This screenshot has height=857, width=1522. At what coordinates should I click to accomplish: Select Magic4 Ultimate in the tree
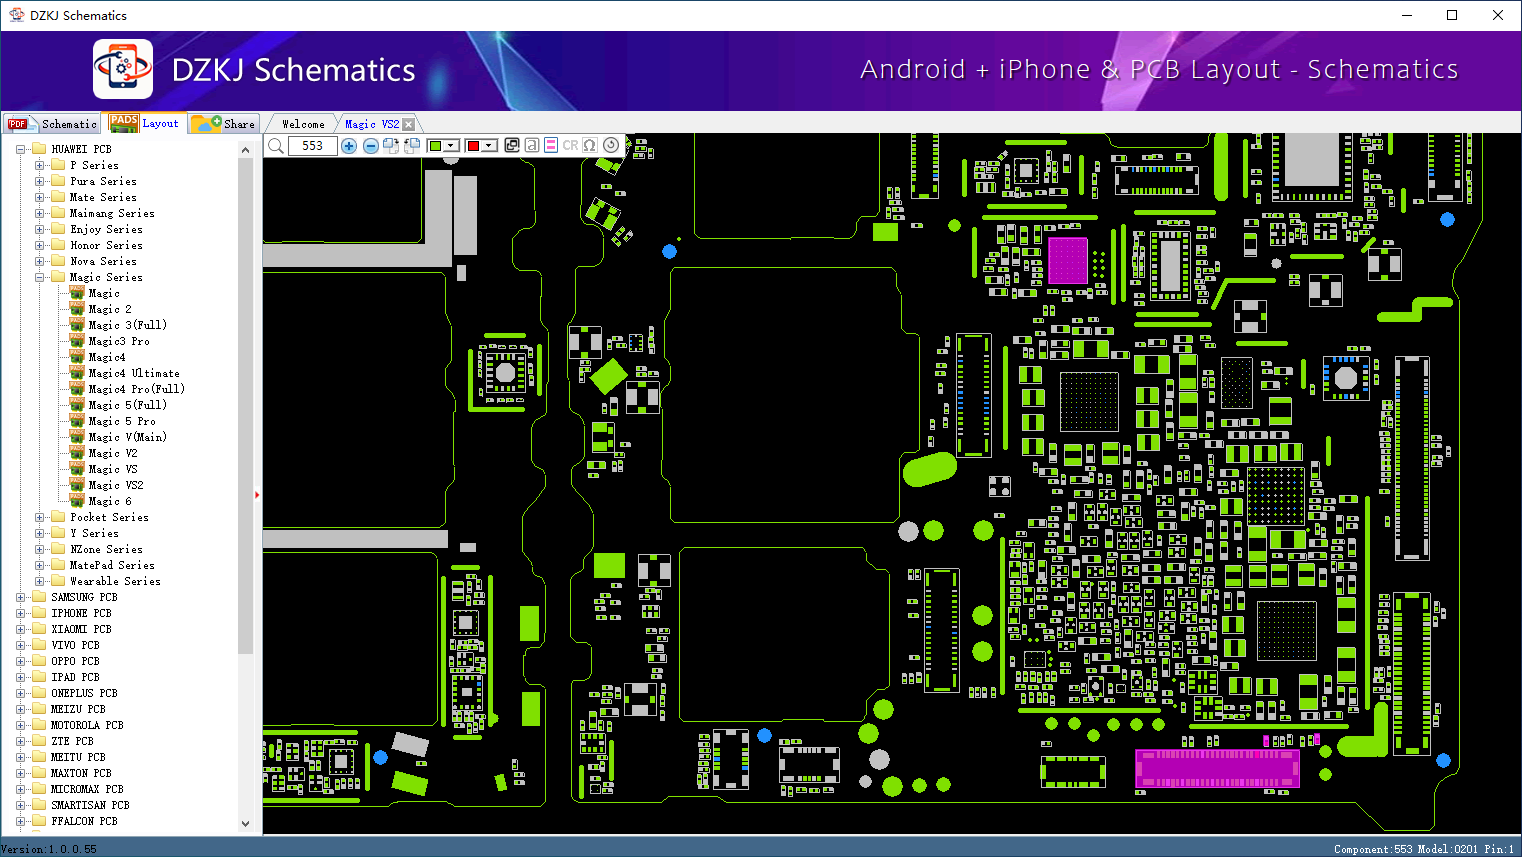[x=134, y=373]
